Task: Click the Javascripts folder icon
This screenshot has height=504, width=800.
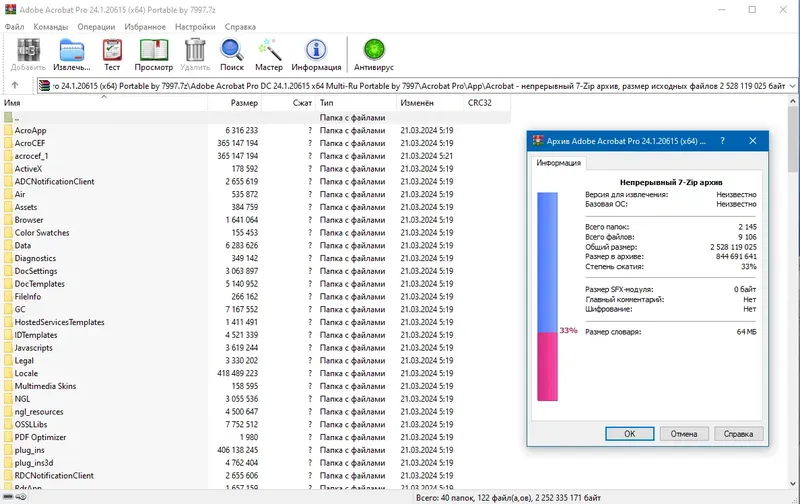Action: click(8, 347)
